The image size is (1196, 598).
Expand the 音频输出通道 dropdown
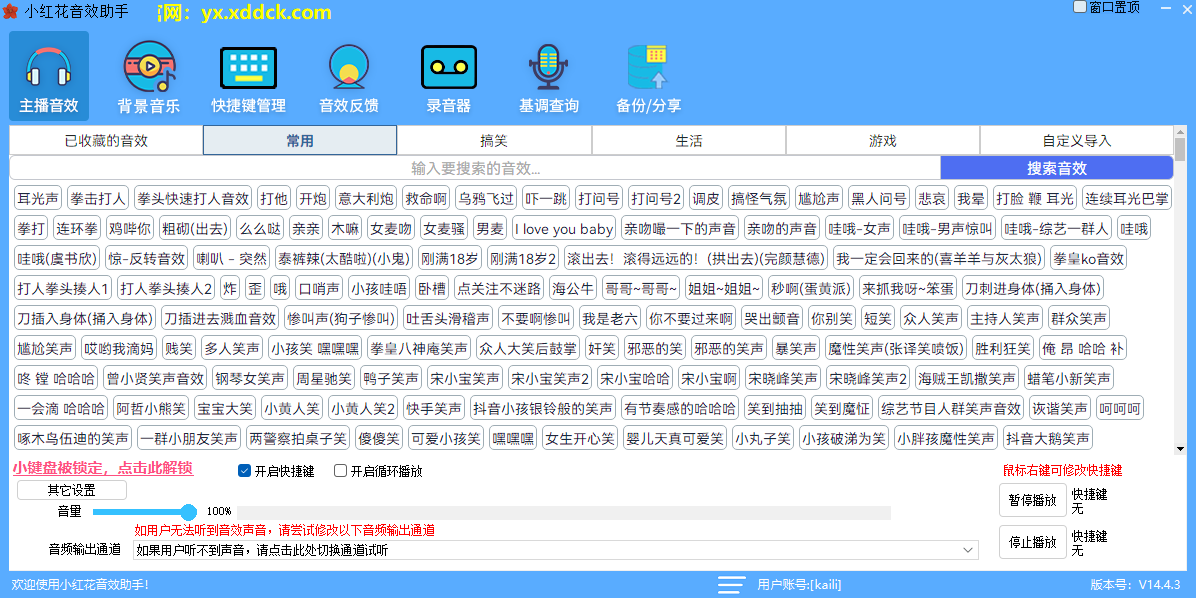coord(967,550)
